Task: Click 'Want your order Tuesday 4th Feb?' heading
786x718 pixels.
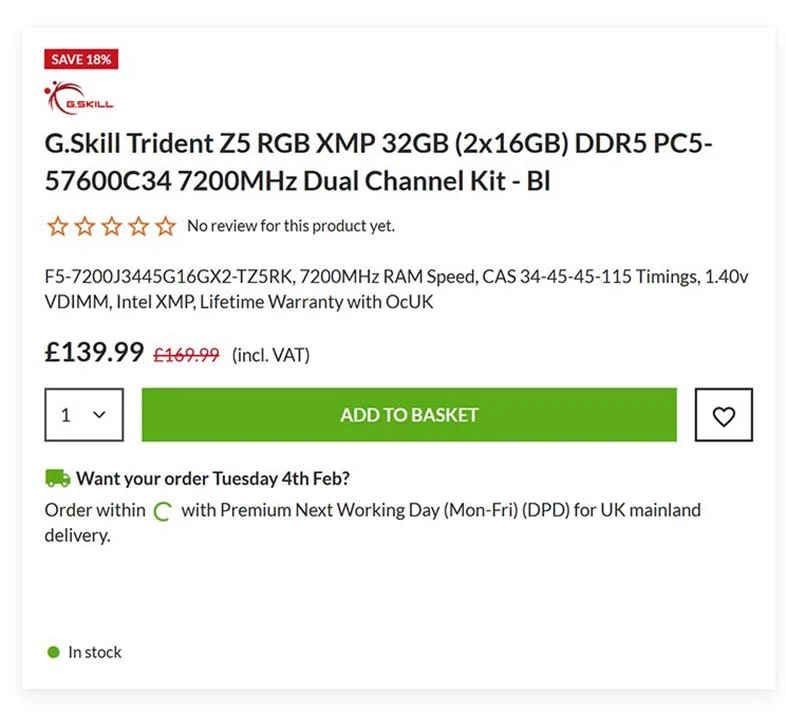Action: coord(213,478)
